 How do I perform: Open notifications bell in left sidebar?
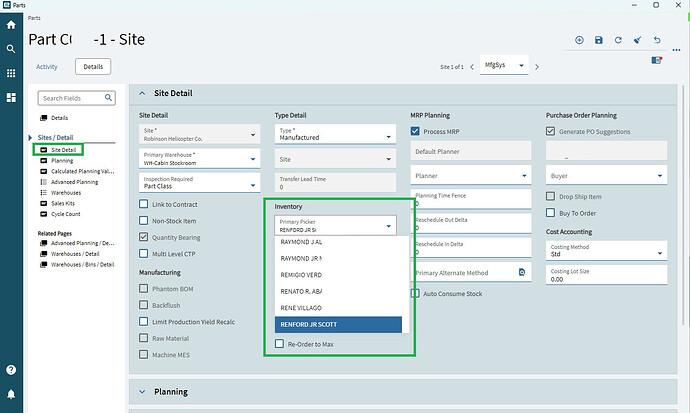[11, 394]
